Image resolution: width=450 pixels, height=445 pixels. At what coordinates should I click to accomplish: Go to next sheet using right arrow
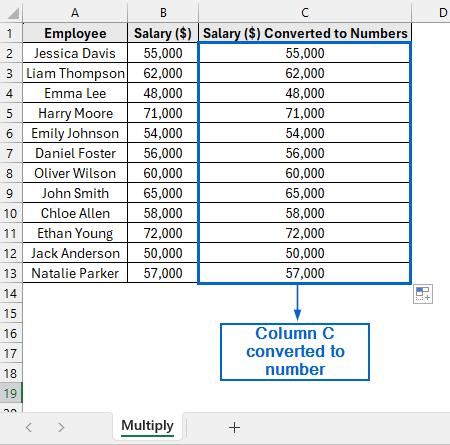tap(61, 427)
